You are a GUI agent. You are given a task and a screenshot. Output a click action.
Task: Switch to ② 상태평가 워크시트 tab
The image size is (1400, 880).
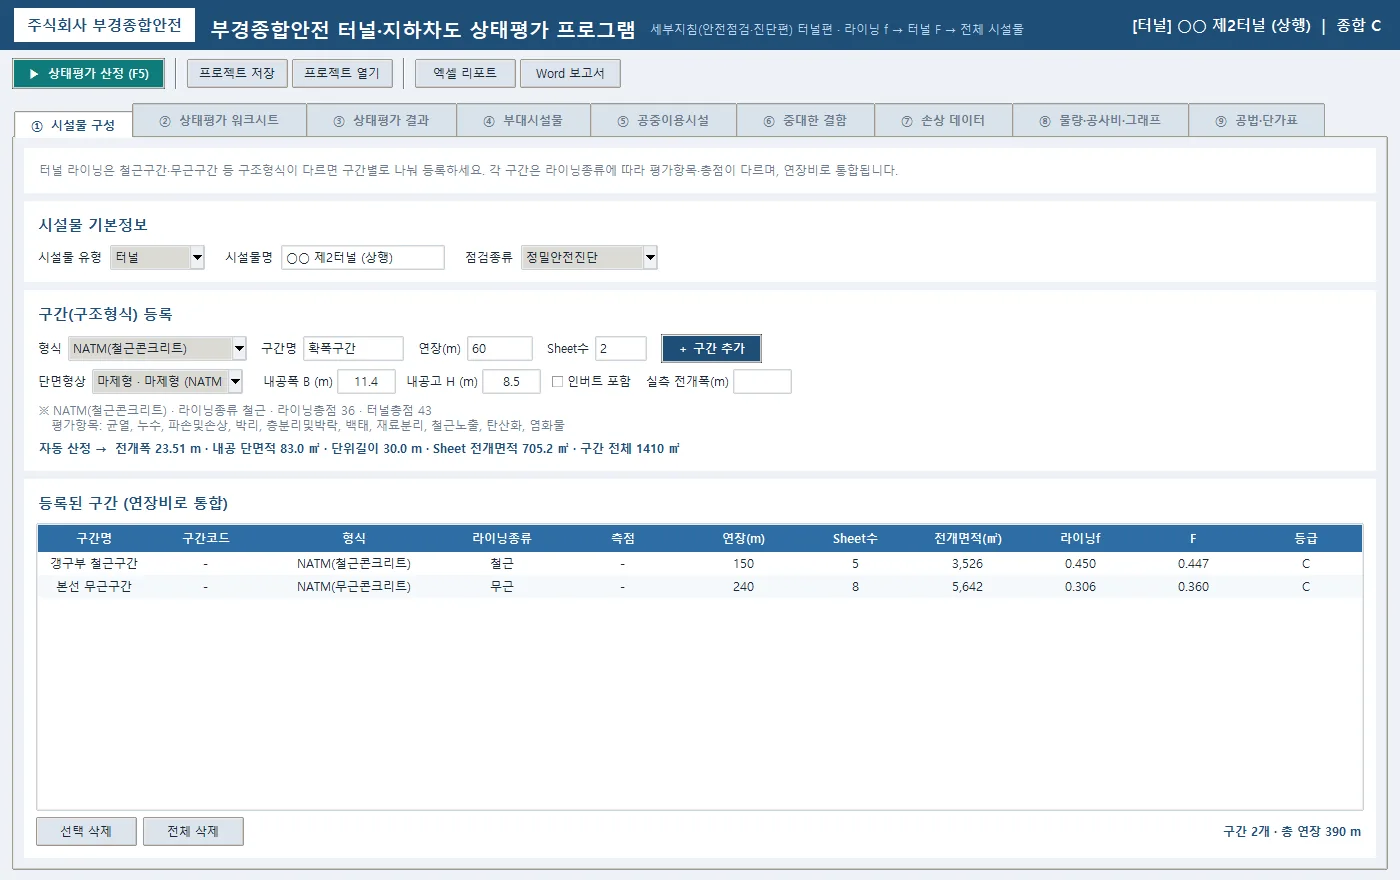click(x=219, y=120)
